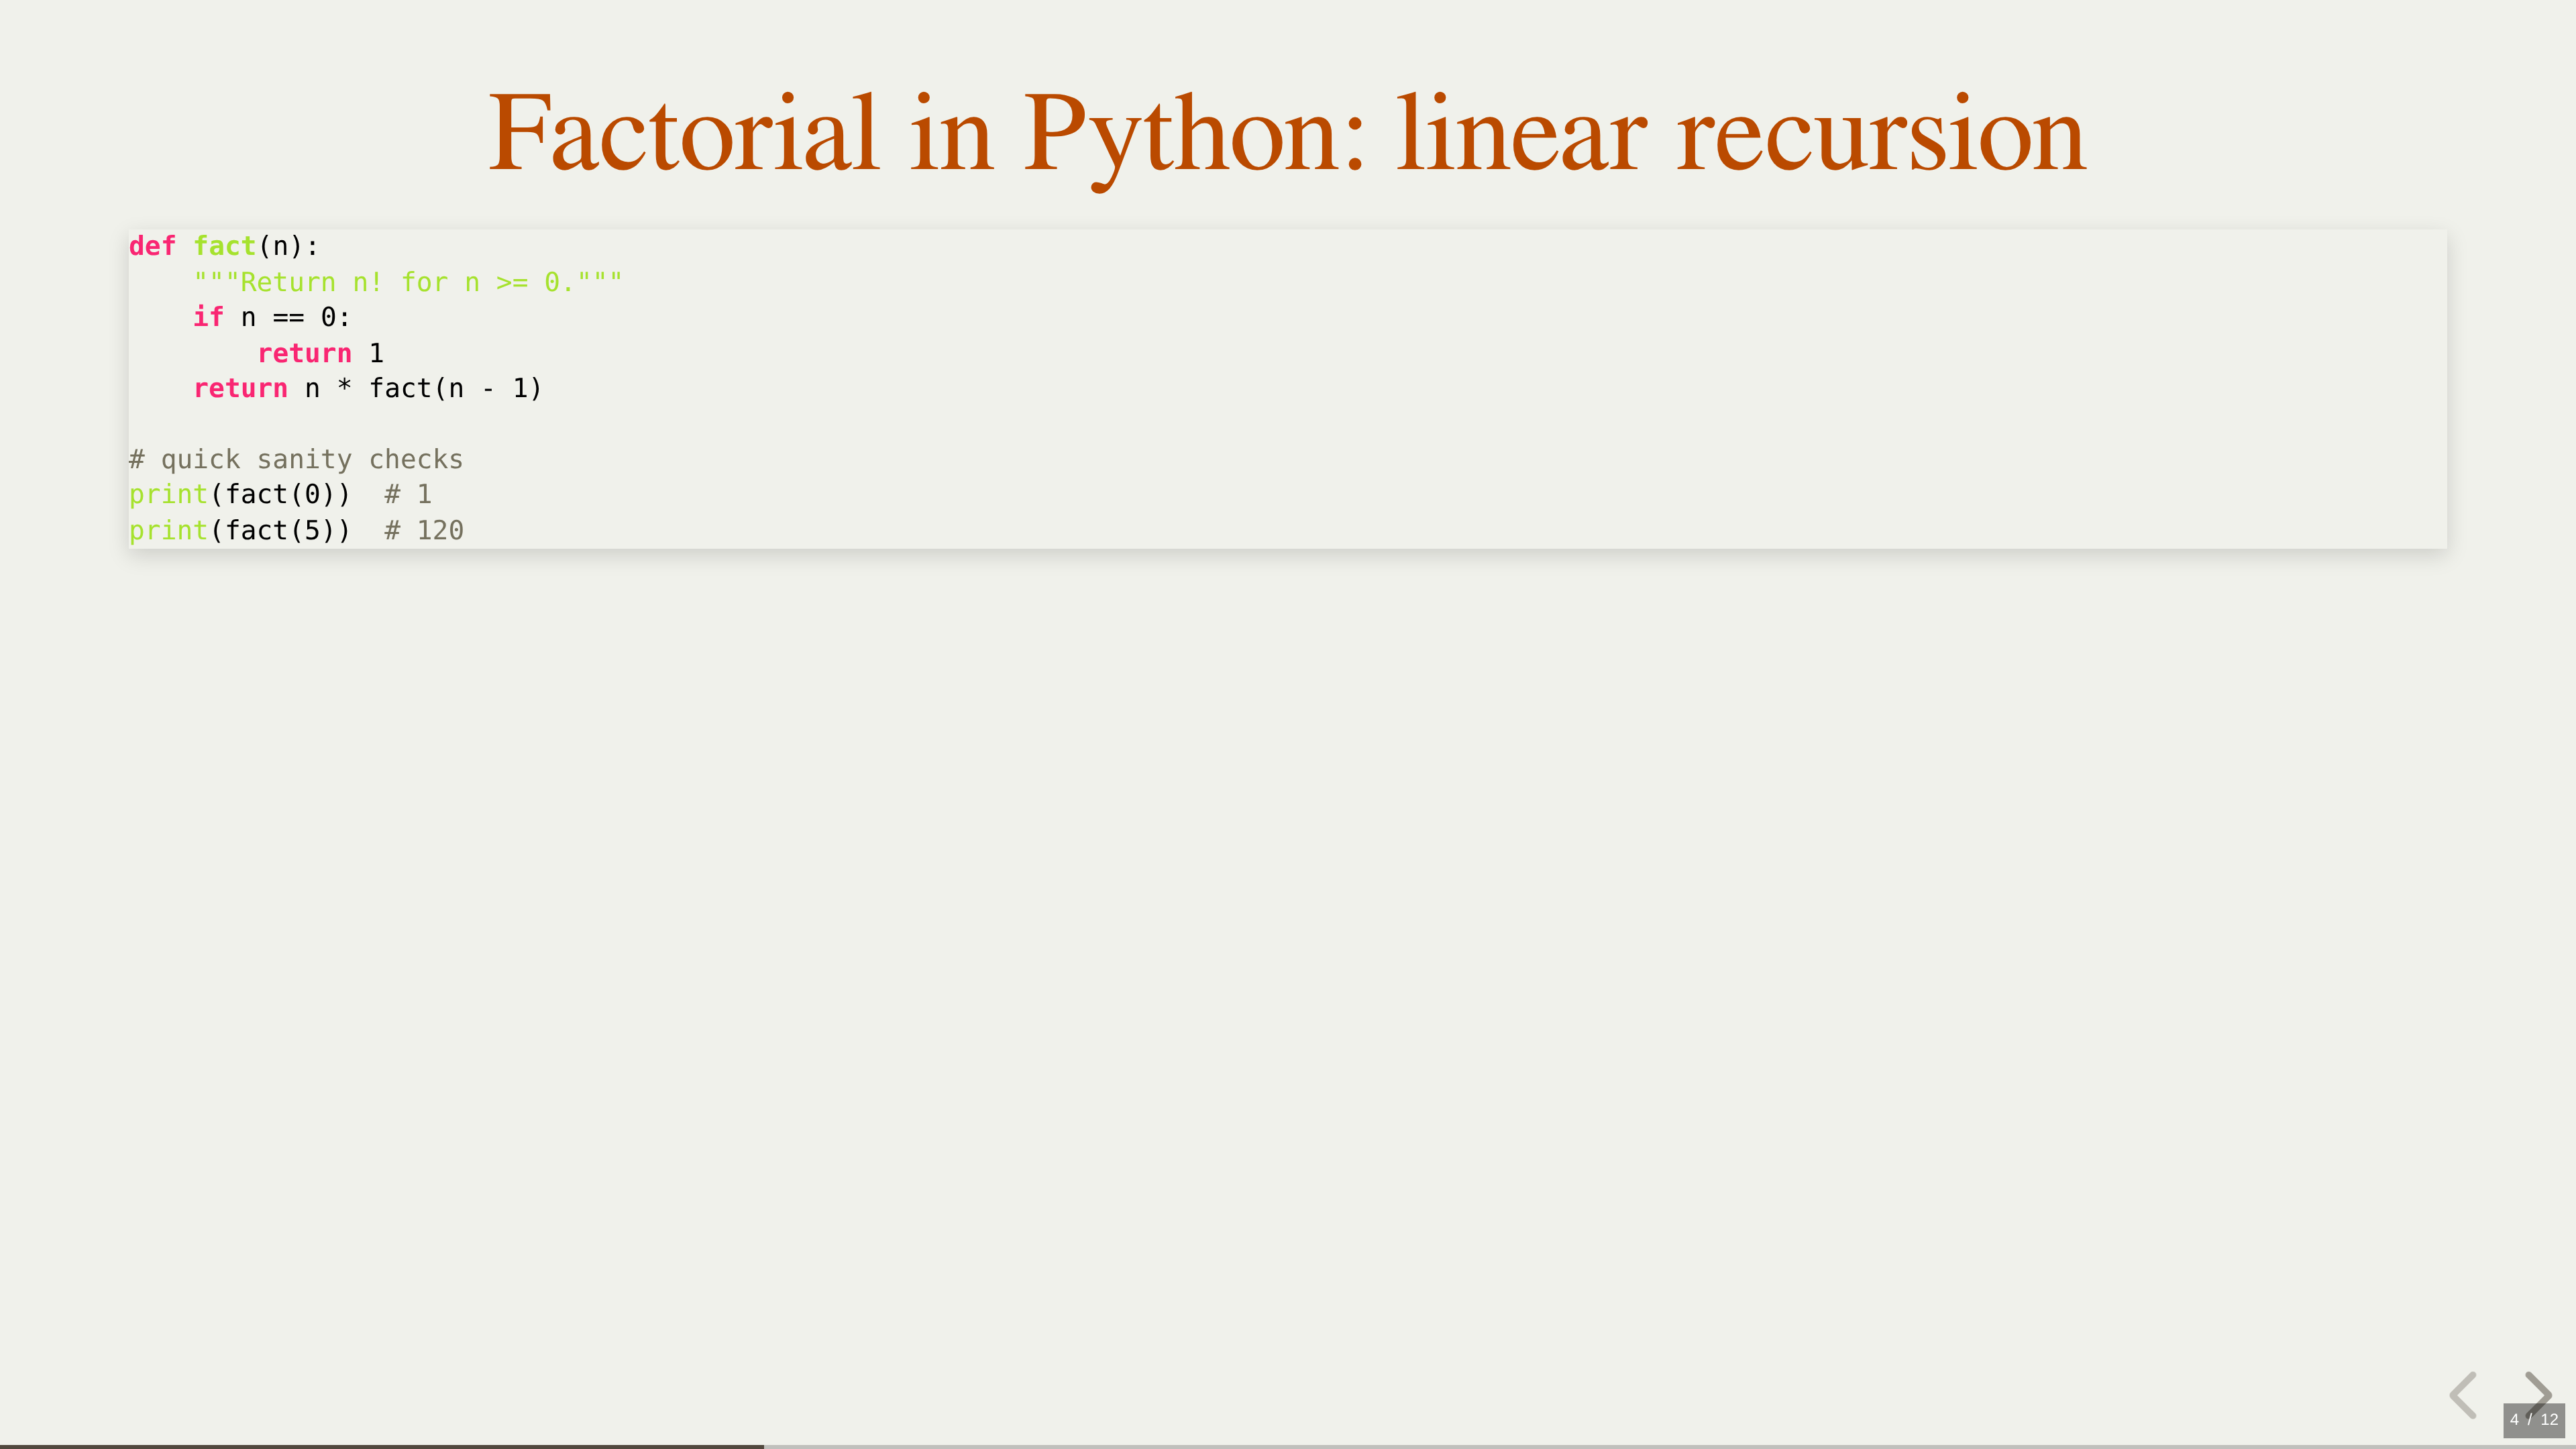
Task: Click the 'Factorial in Python: linear recursion' title
Action: 1287,134
